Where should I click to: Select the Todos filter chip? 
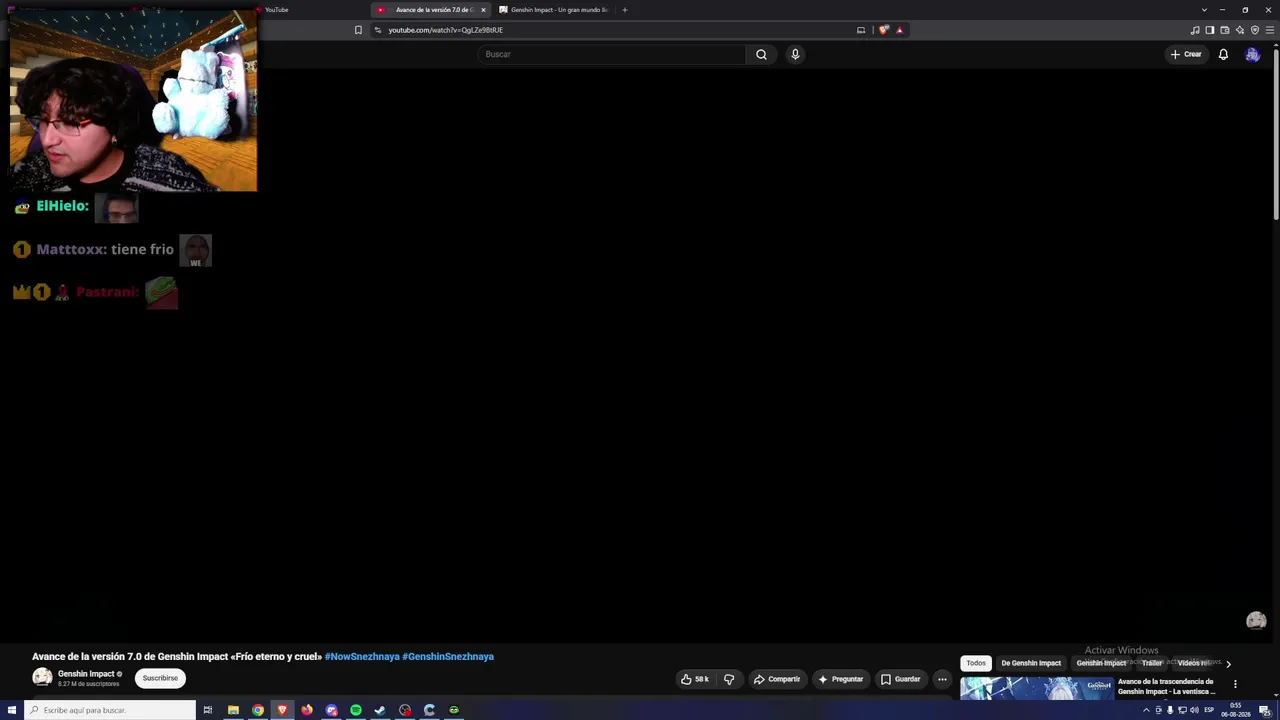976,663
